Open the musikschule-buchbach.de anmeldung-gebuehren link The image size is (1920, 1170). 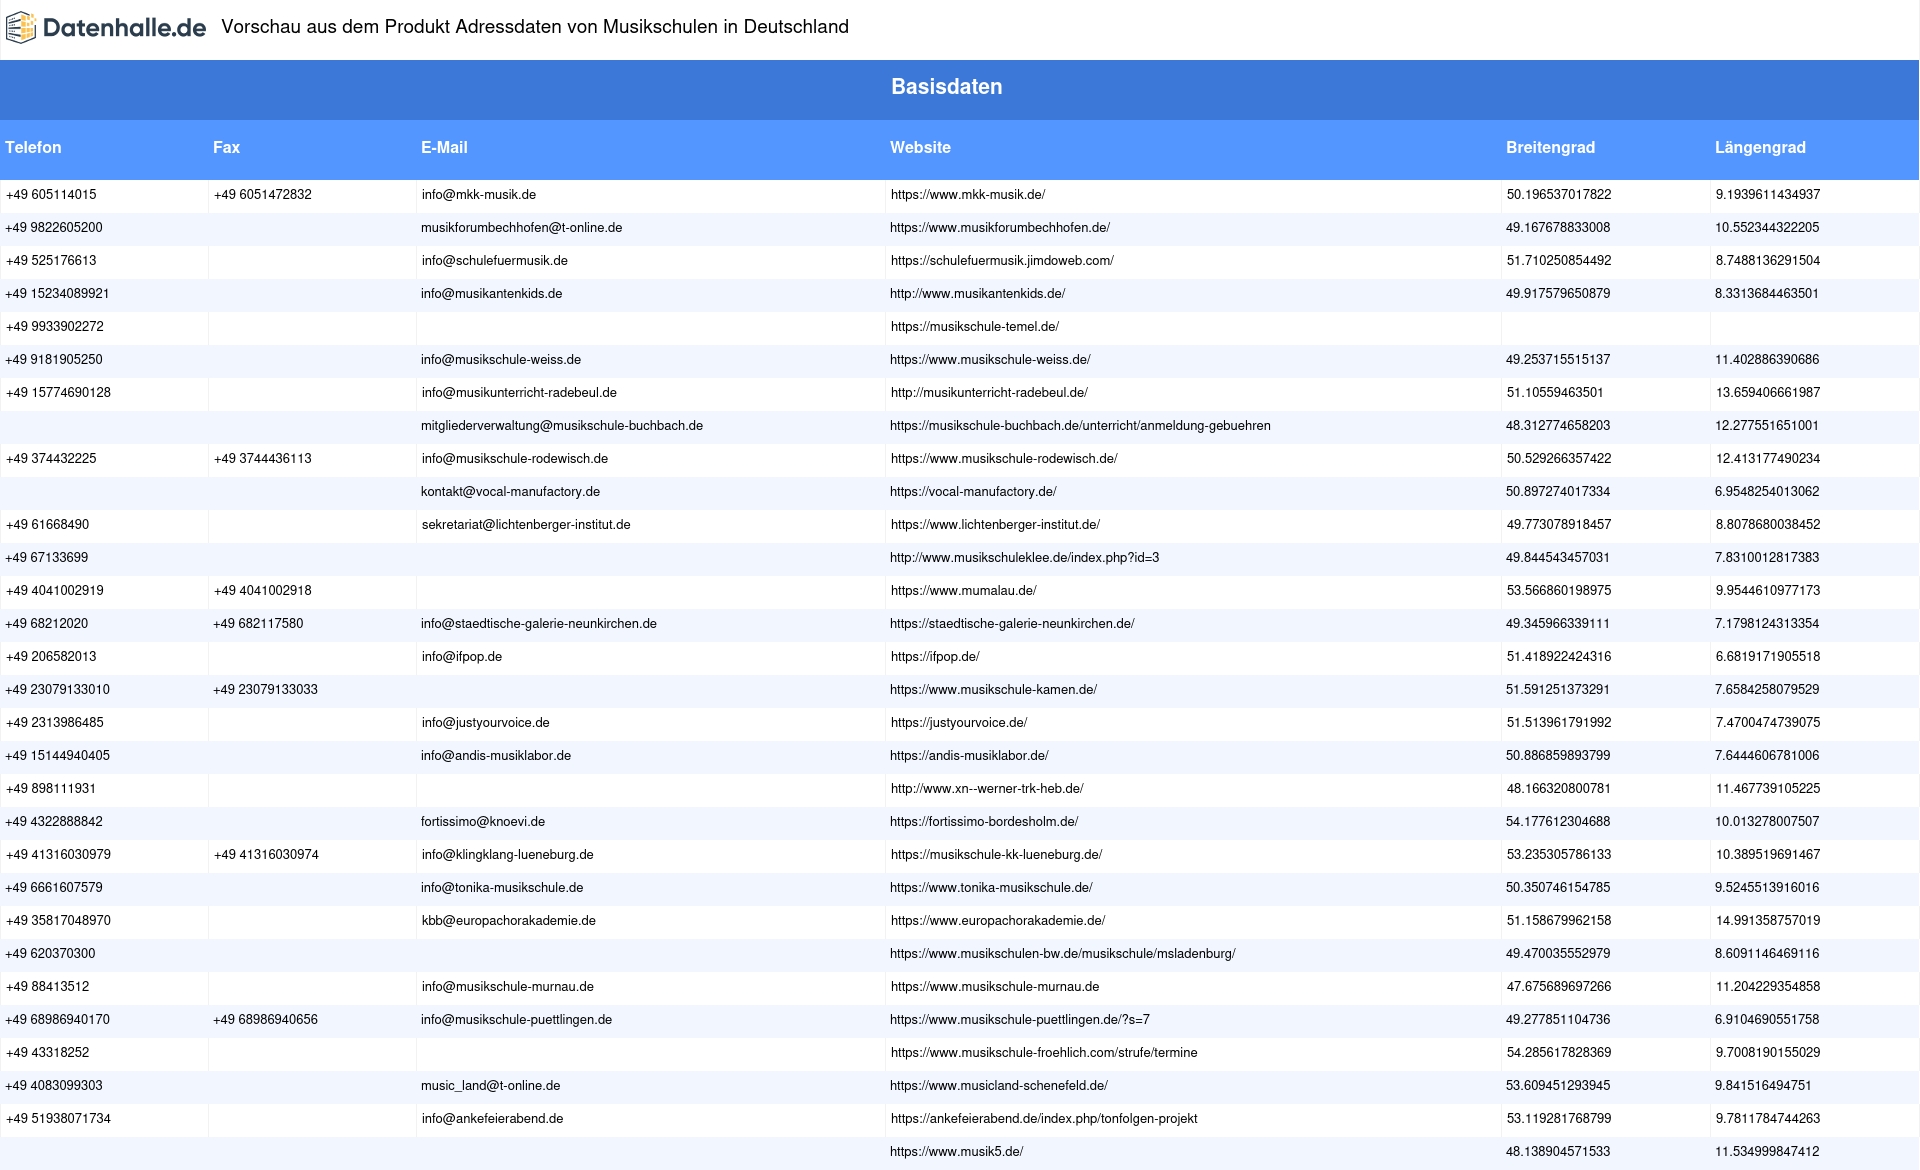[1080, 426]
